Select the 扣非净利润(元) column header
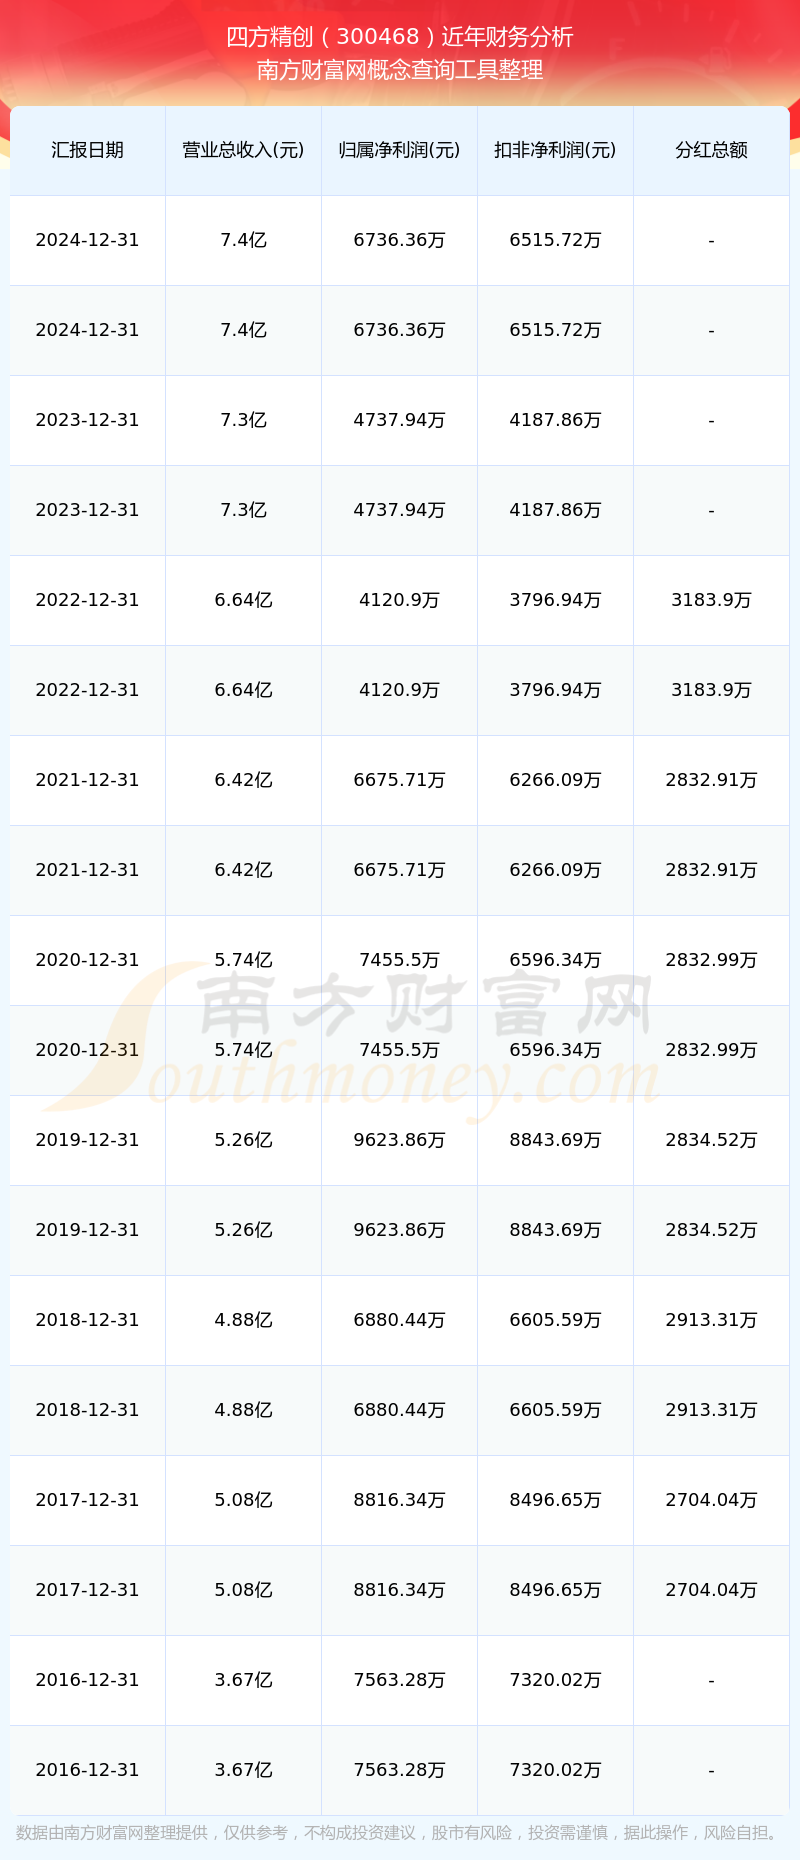 coord(555,150)
